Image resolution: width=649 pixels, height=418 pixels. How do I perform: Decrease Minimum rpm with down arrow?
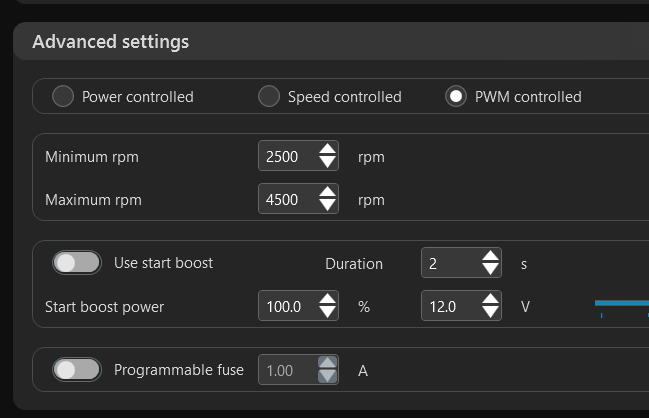[x=327, y=163]
